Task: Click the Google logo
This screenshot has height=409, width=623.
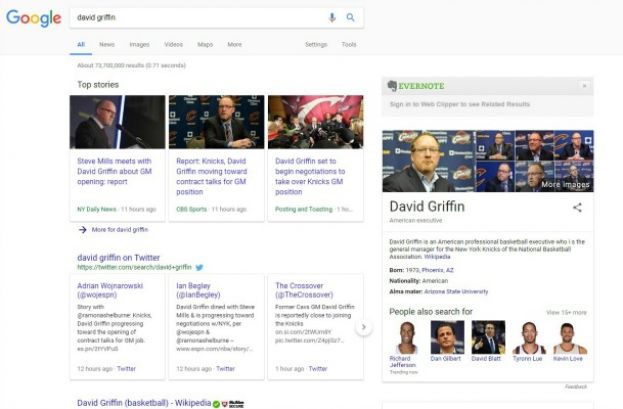Action: pos(34,18)
